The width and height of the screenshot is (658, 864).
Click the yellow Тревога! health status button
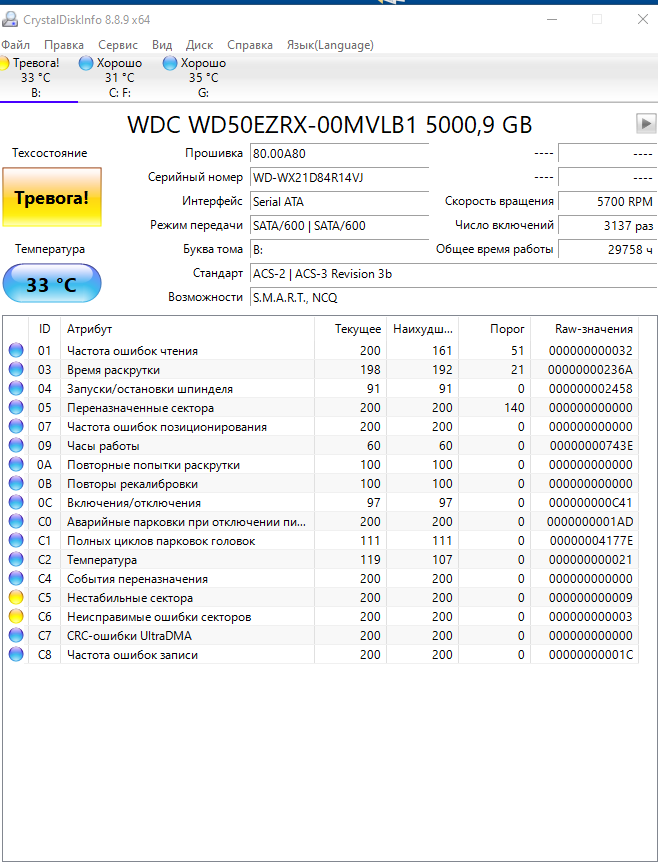coord(52,197)
